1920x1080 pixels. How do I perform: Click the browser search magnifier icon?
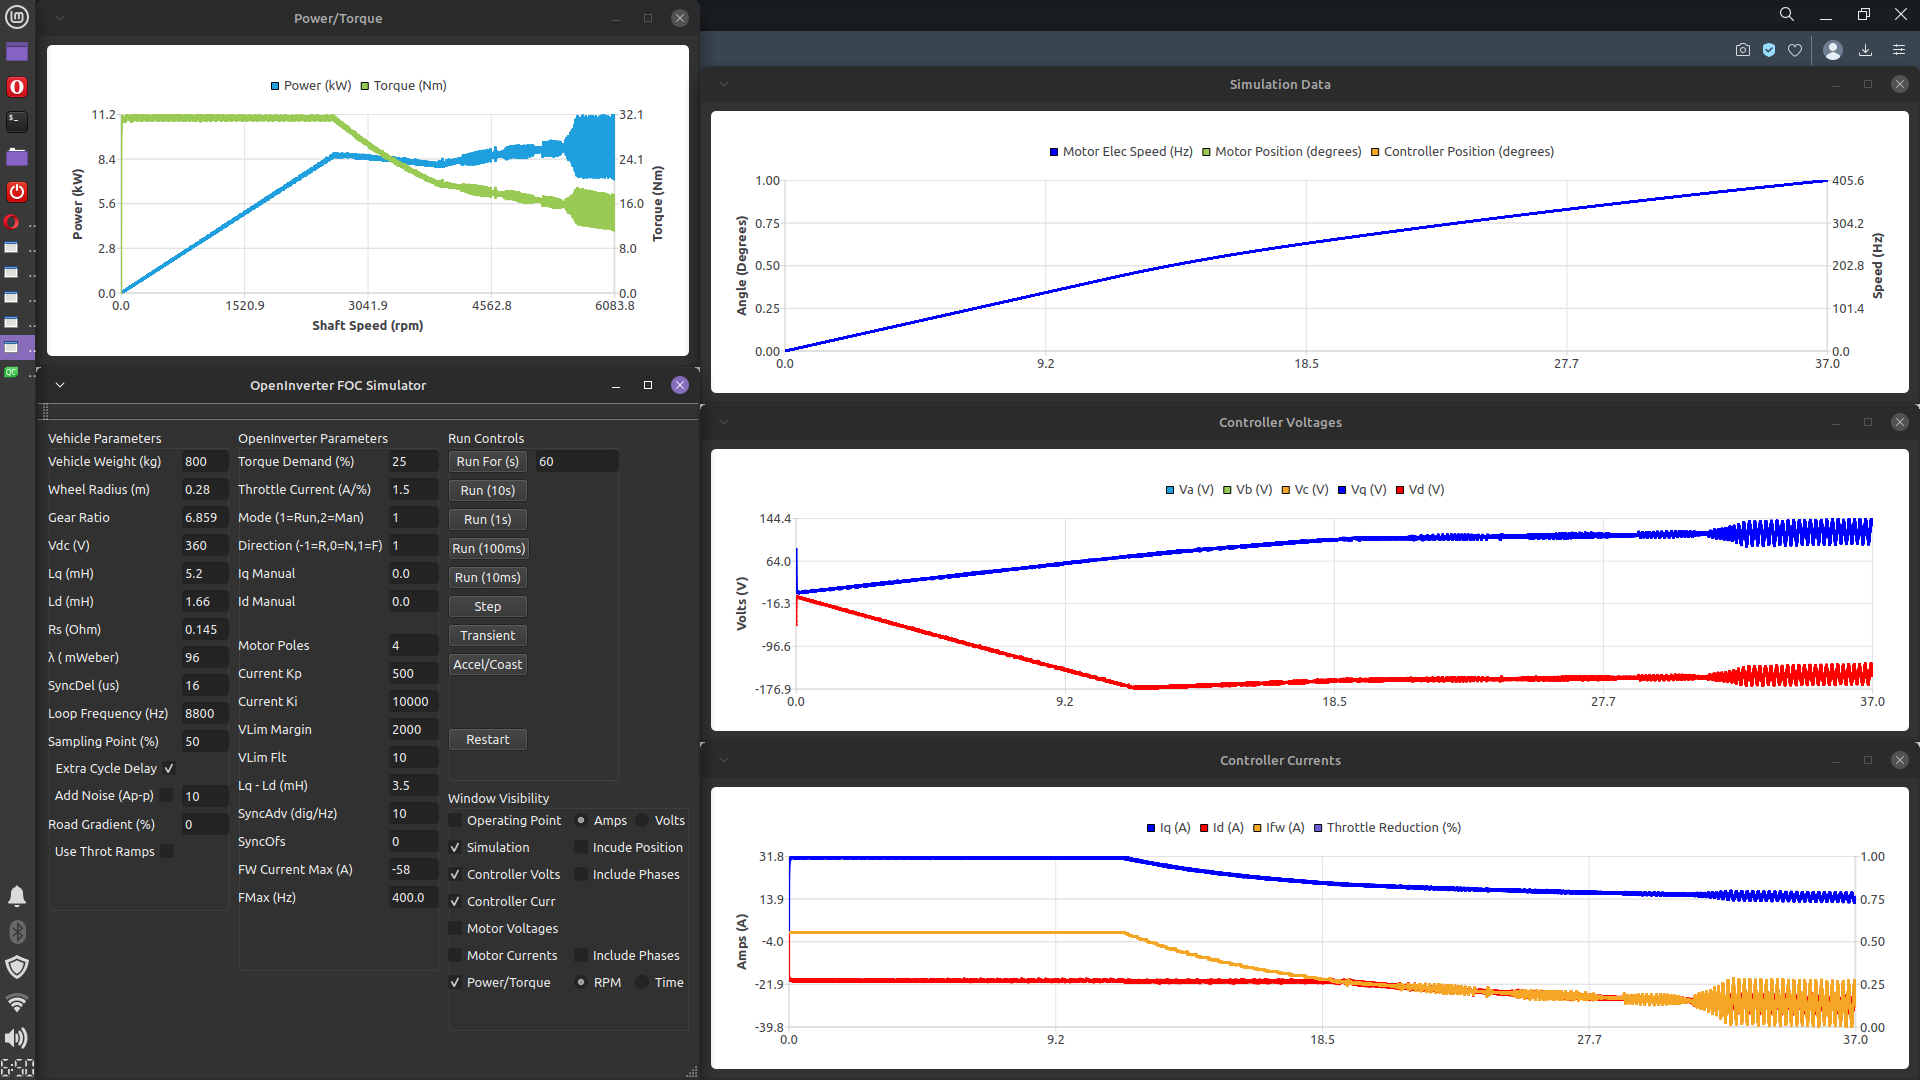pyautogui.click(x=1787, y=14)
